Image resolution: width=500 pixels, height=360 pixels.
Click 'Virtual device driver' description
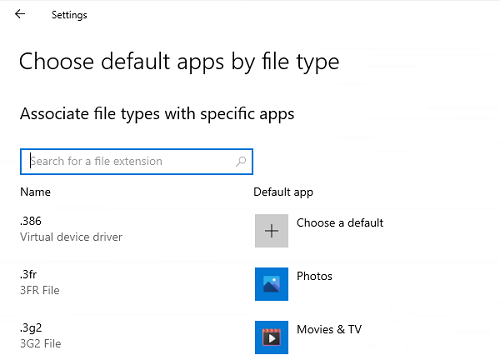[x=71, y=237]
